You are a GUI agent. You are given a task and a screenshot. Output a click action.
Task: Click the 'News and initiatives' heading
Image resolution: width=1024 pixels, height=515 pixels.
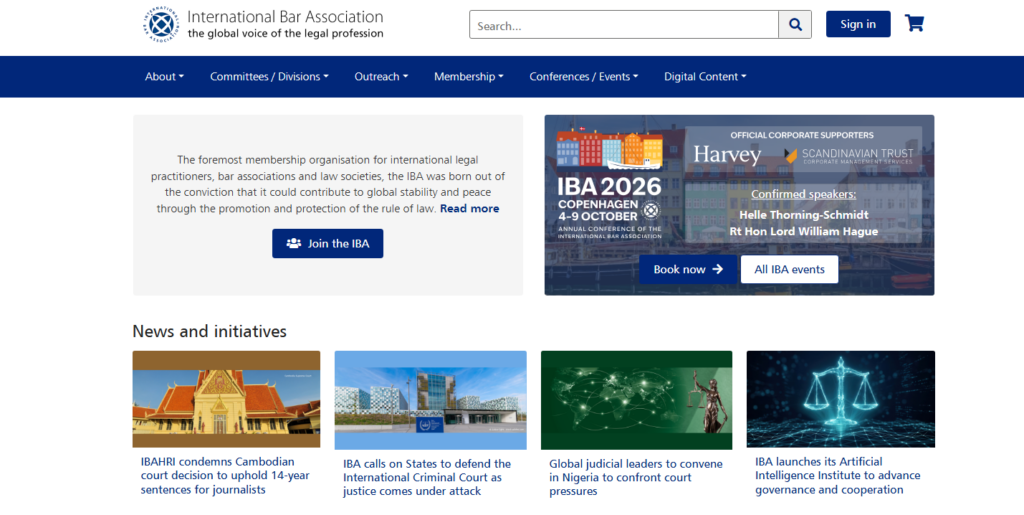pyautogui.click(x=210, y=332)
